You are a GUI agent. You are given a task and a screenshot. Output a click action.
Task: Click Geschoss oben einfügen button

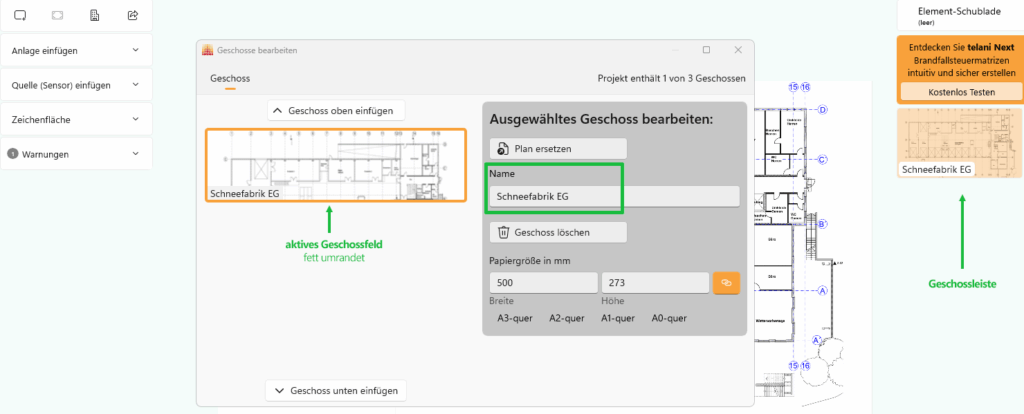point(336,111)
